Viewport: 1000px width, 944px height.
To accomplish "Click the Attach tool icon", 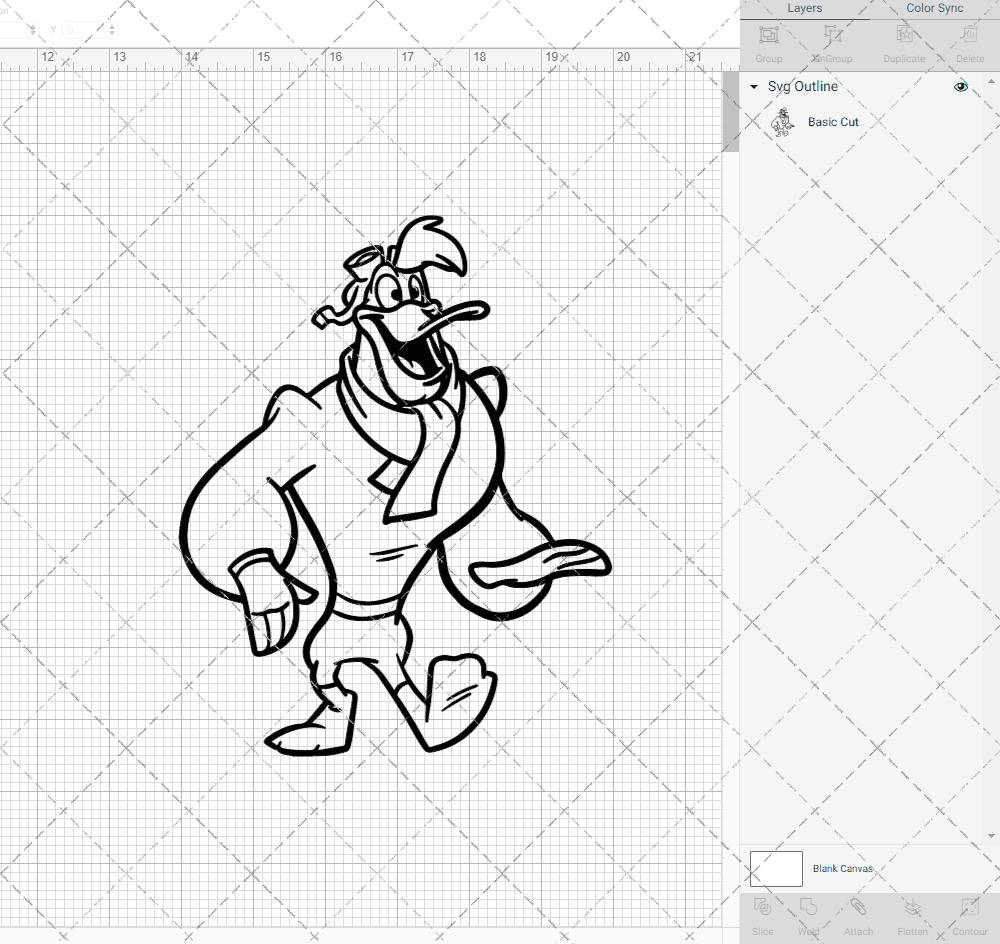I will point(858,908).
